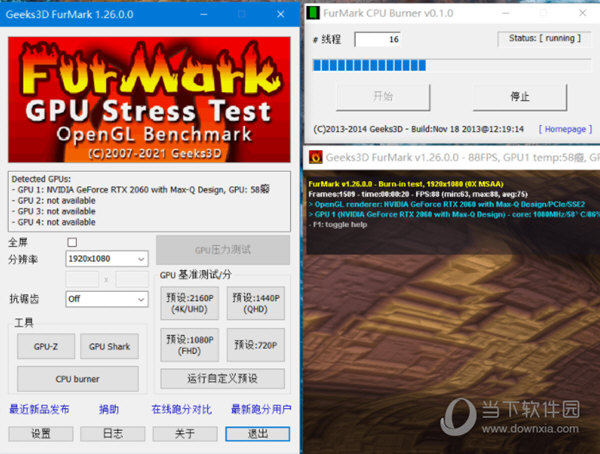
Task: Open the 最新跑分用户 link
Action: coord(261,409)
